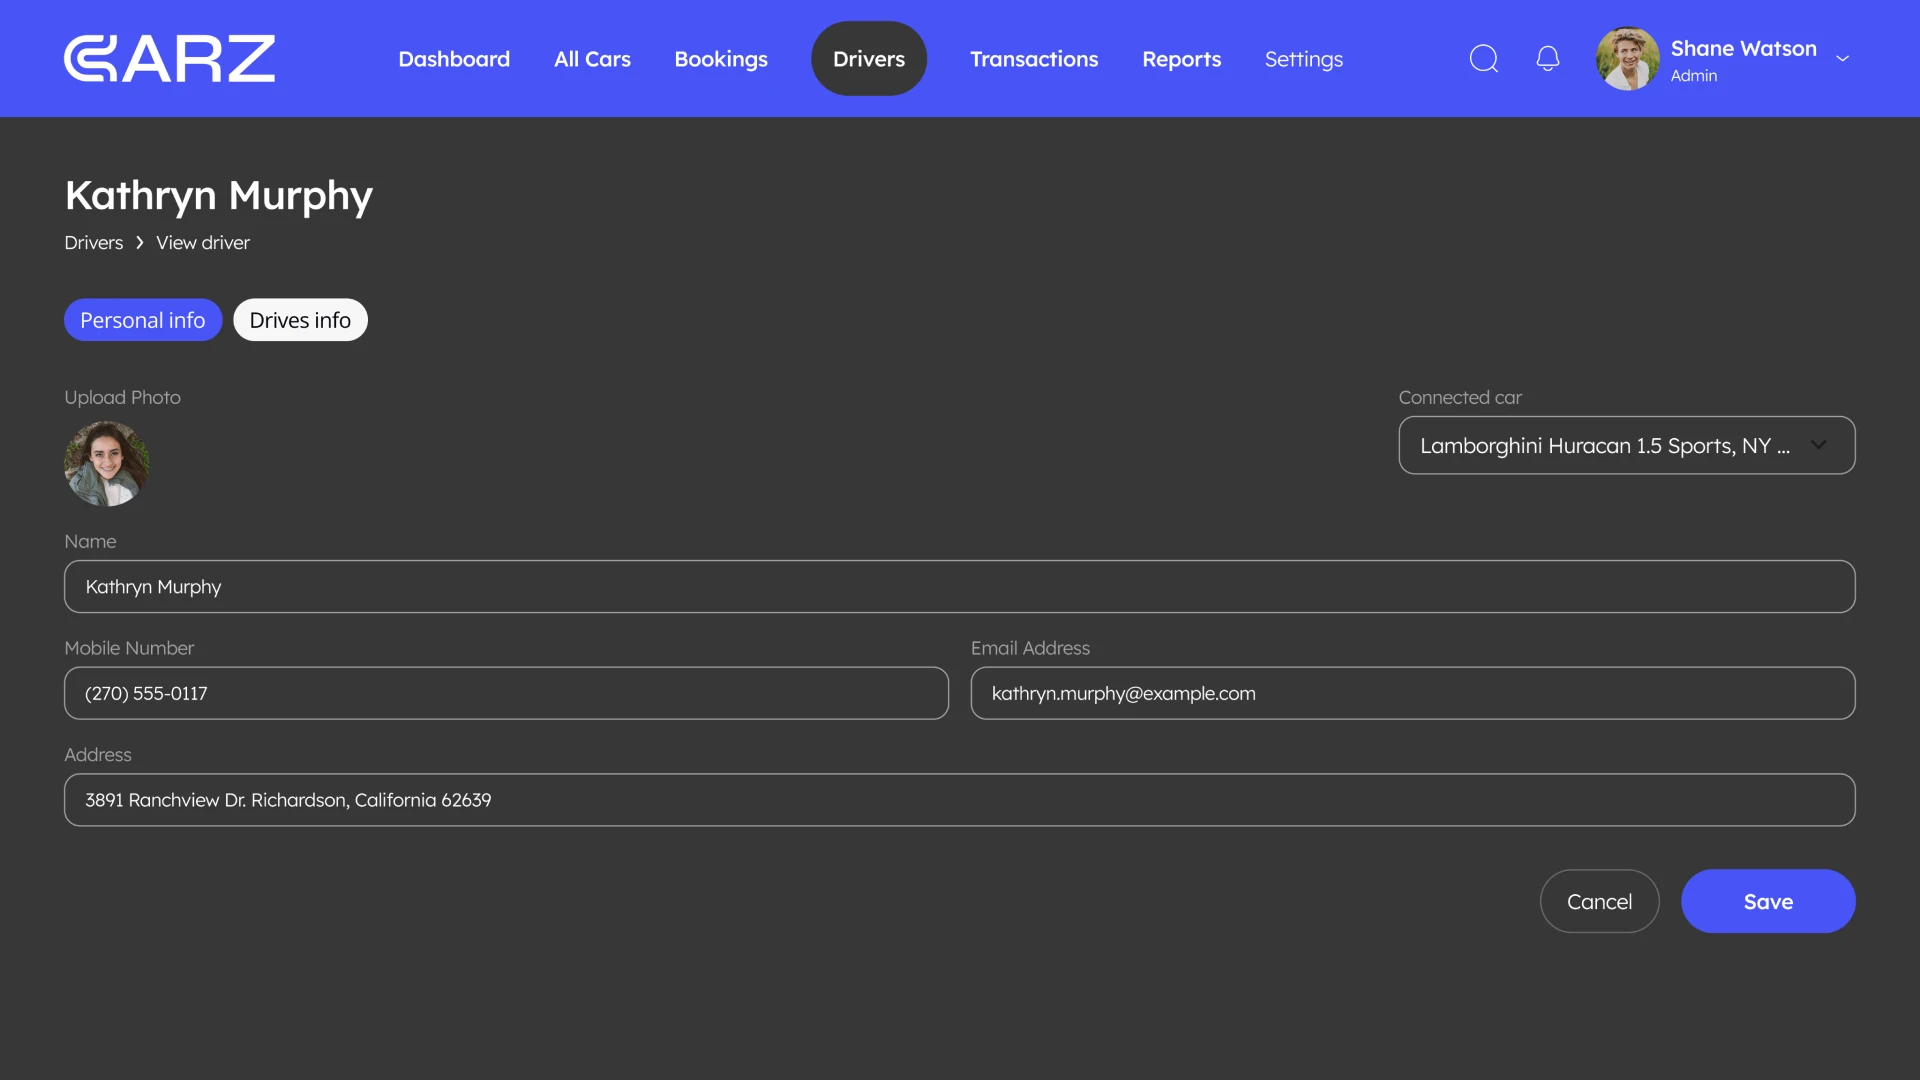Image resolution: width=1920 pixels, height=1080 pixels.
Task: Navigate to All Cars section
Action: (592, 58)
